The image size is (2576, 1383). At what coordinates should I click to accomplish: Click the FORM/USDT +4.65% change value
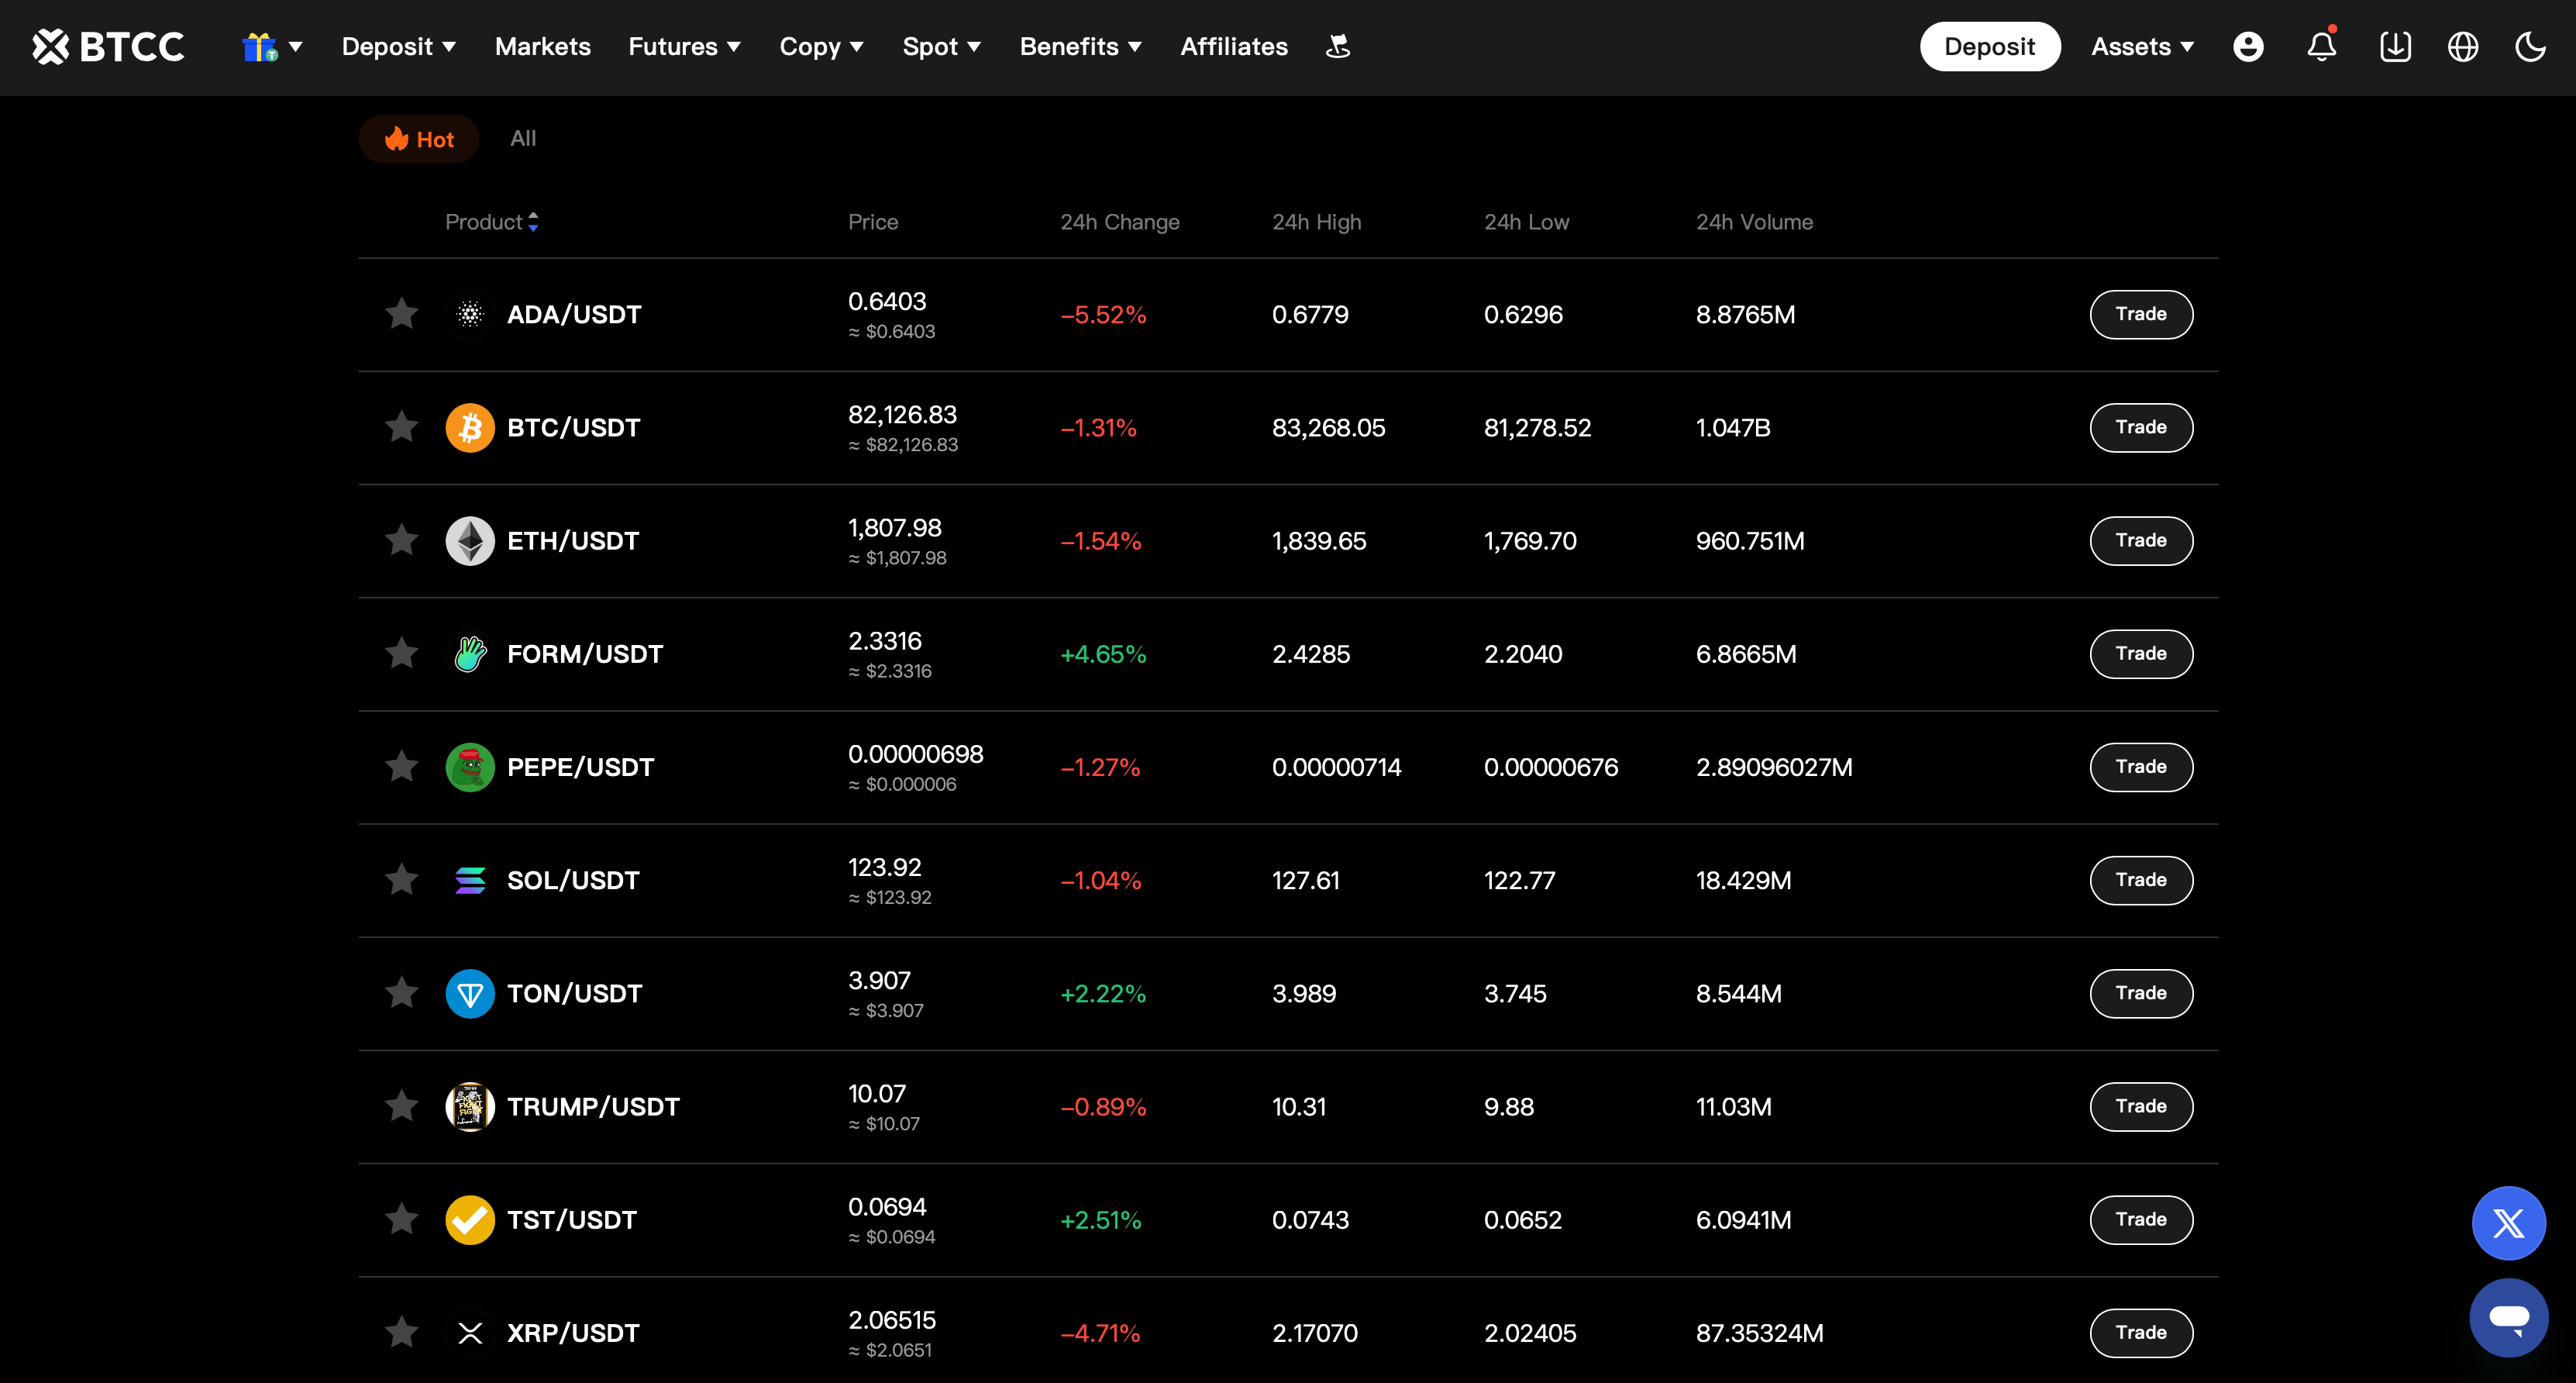1103,654
